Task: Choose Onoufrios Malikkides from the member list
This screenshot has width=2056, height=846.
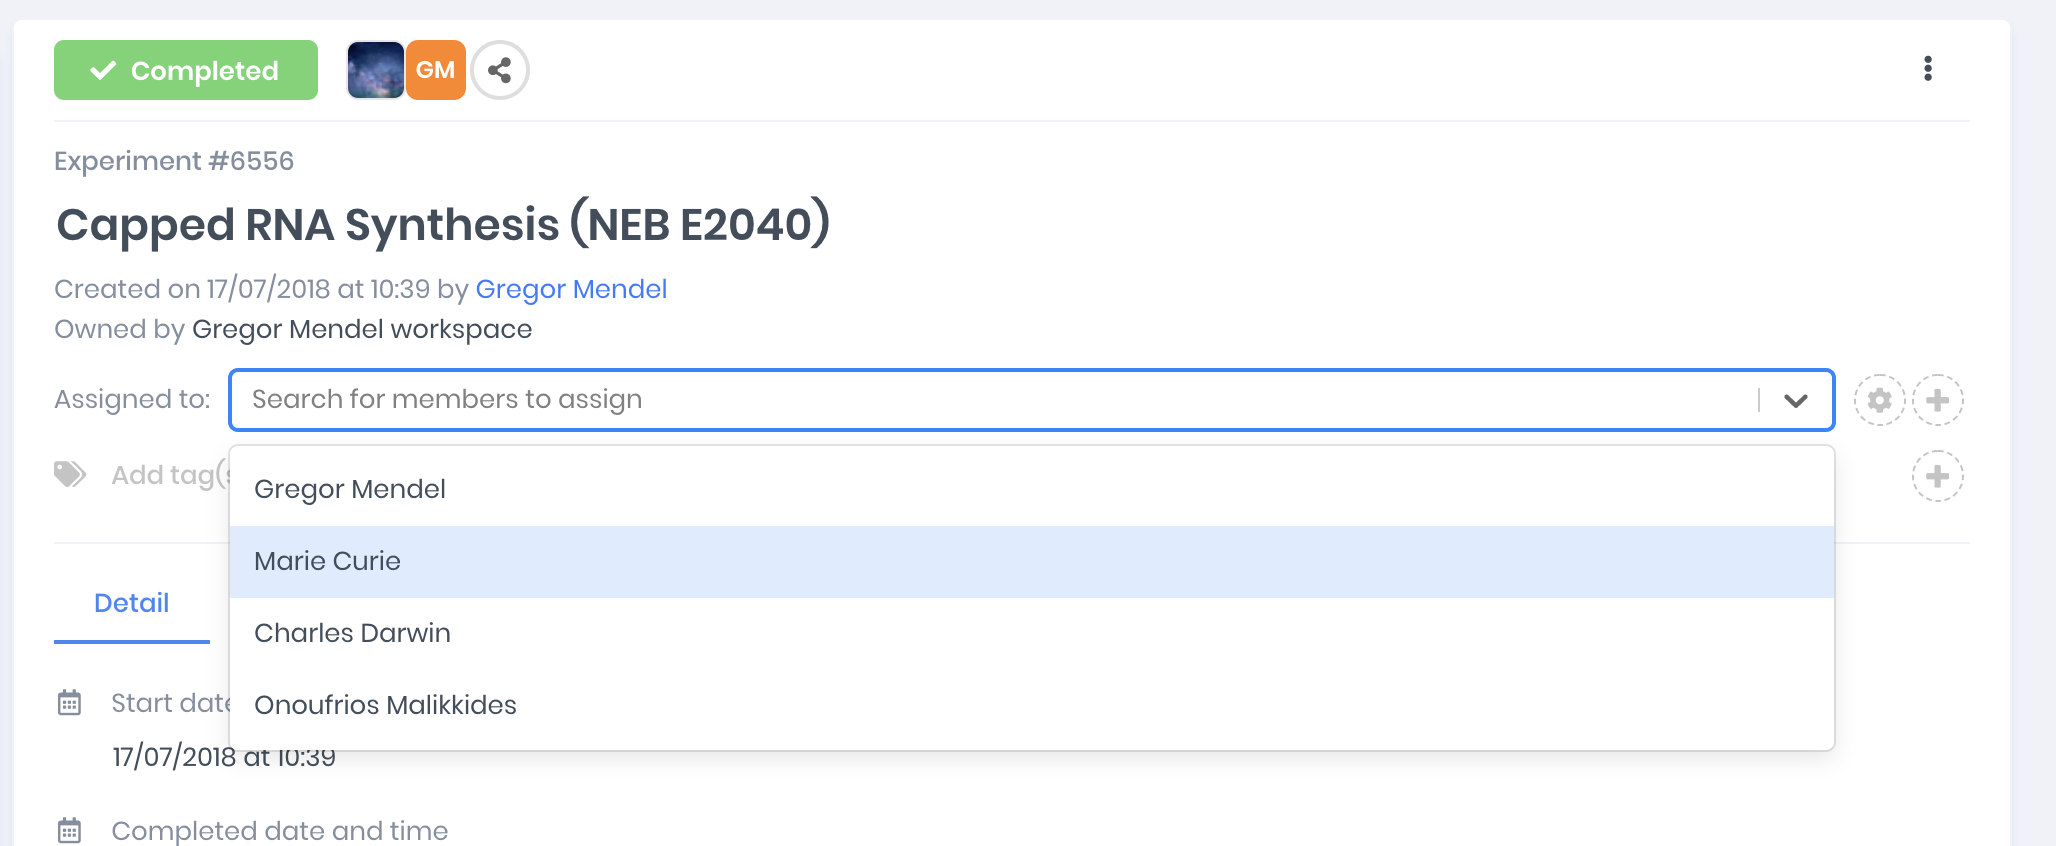Action: (386, 705)
